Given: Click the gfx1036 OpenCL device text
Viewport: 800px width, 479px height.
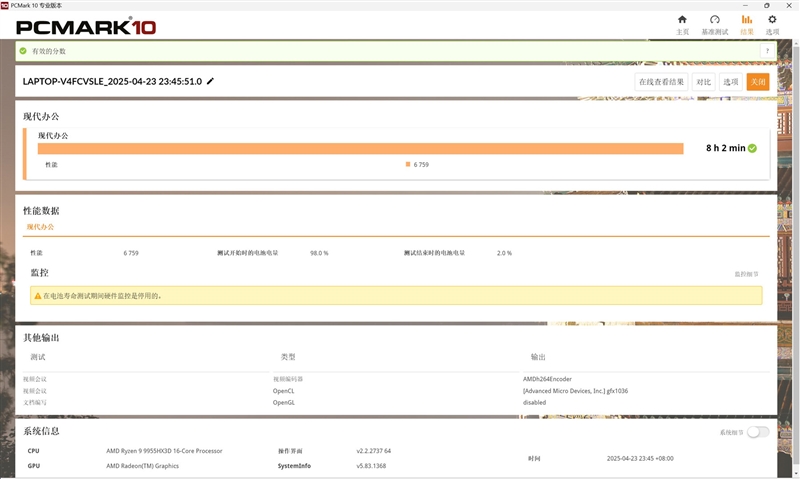Looking at the screenshot, I should (x=575, y=391).
